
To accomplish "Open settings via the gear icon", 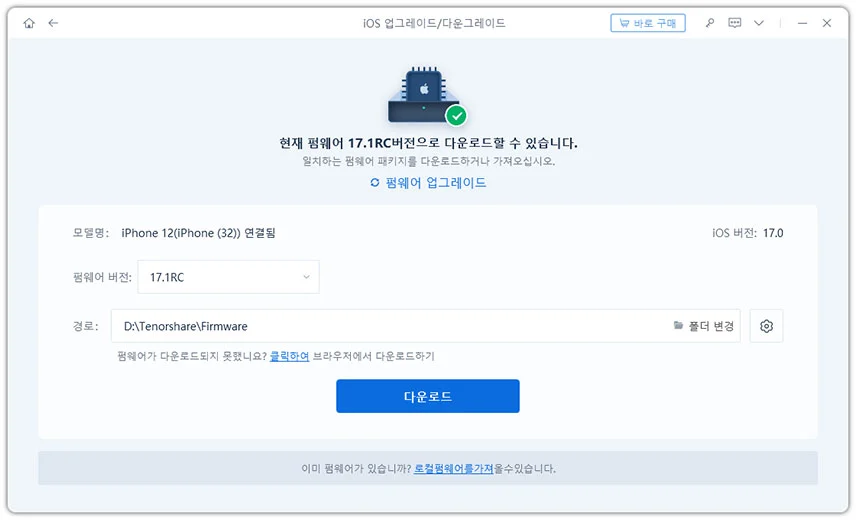I will tap(766, 326).
